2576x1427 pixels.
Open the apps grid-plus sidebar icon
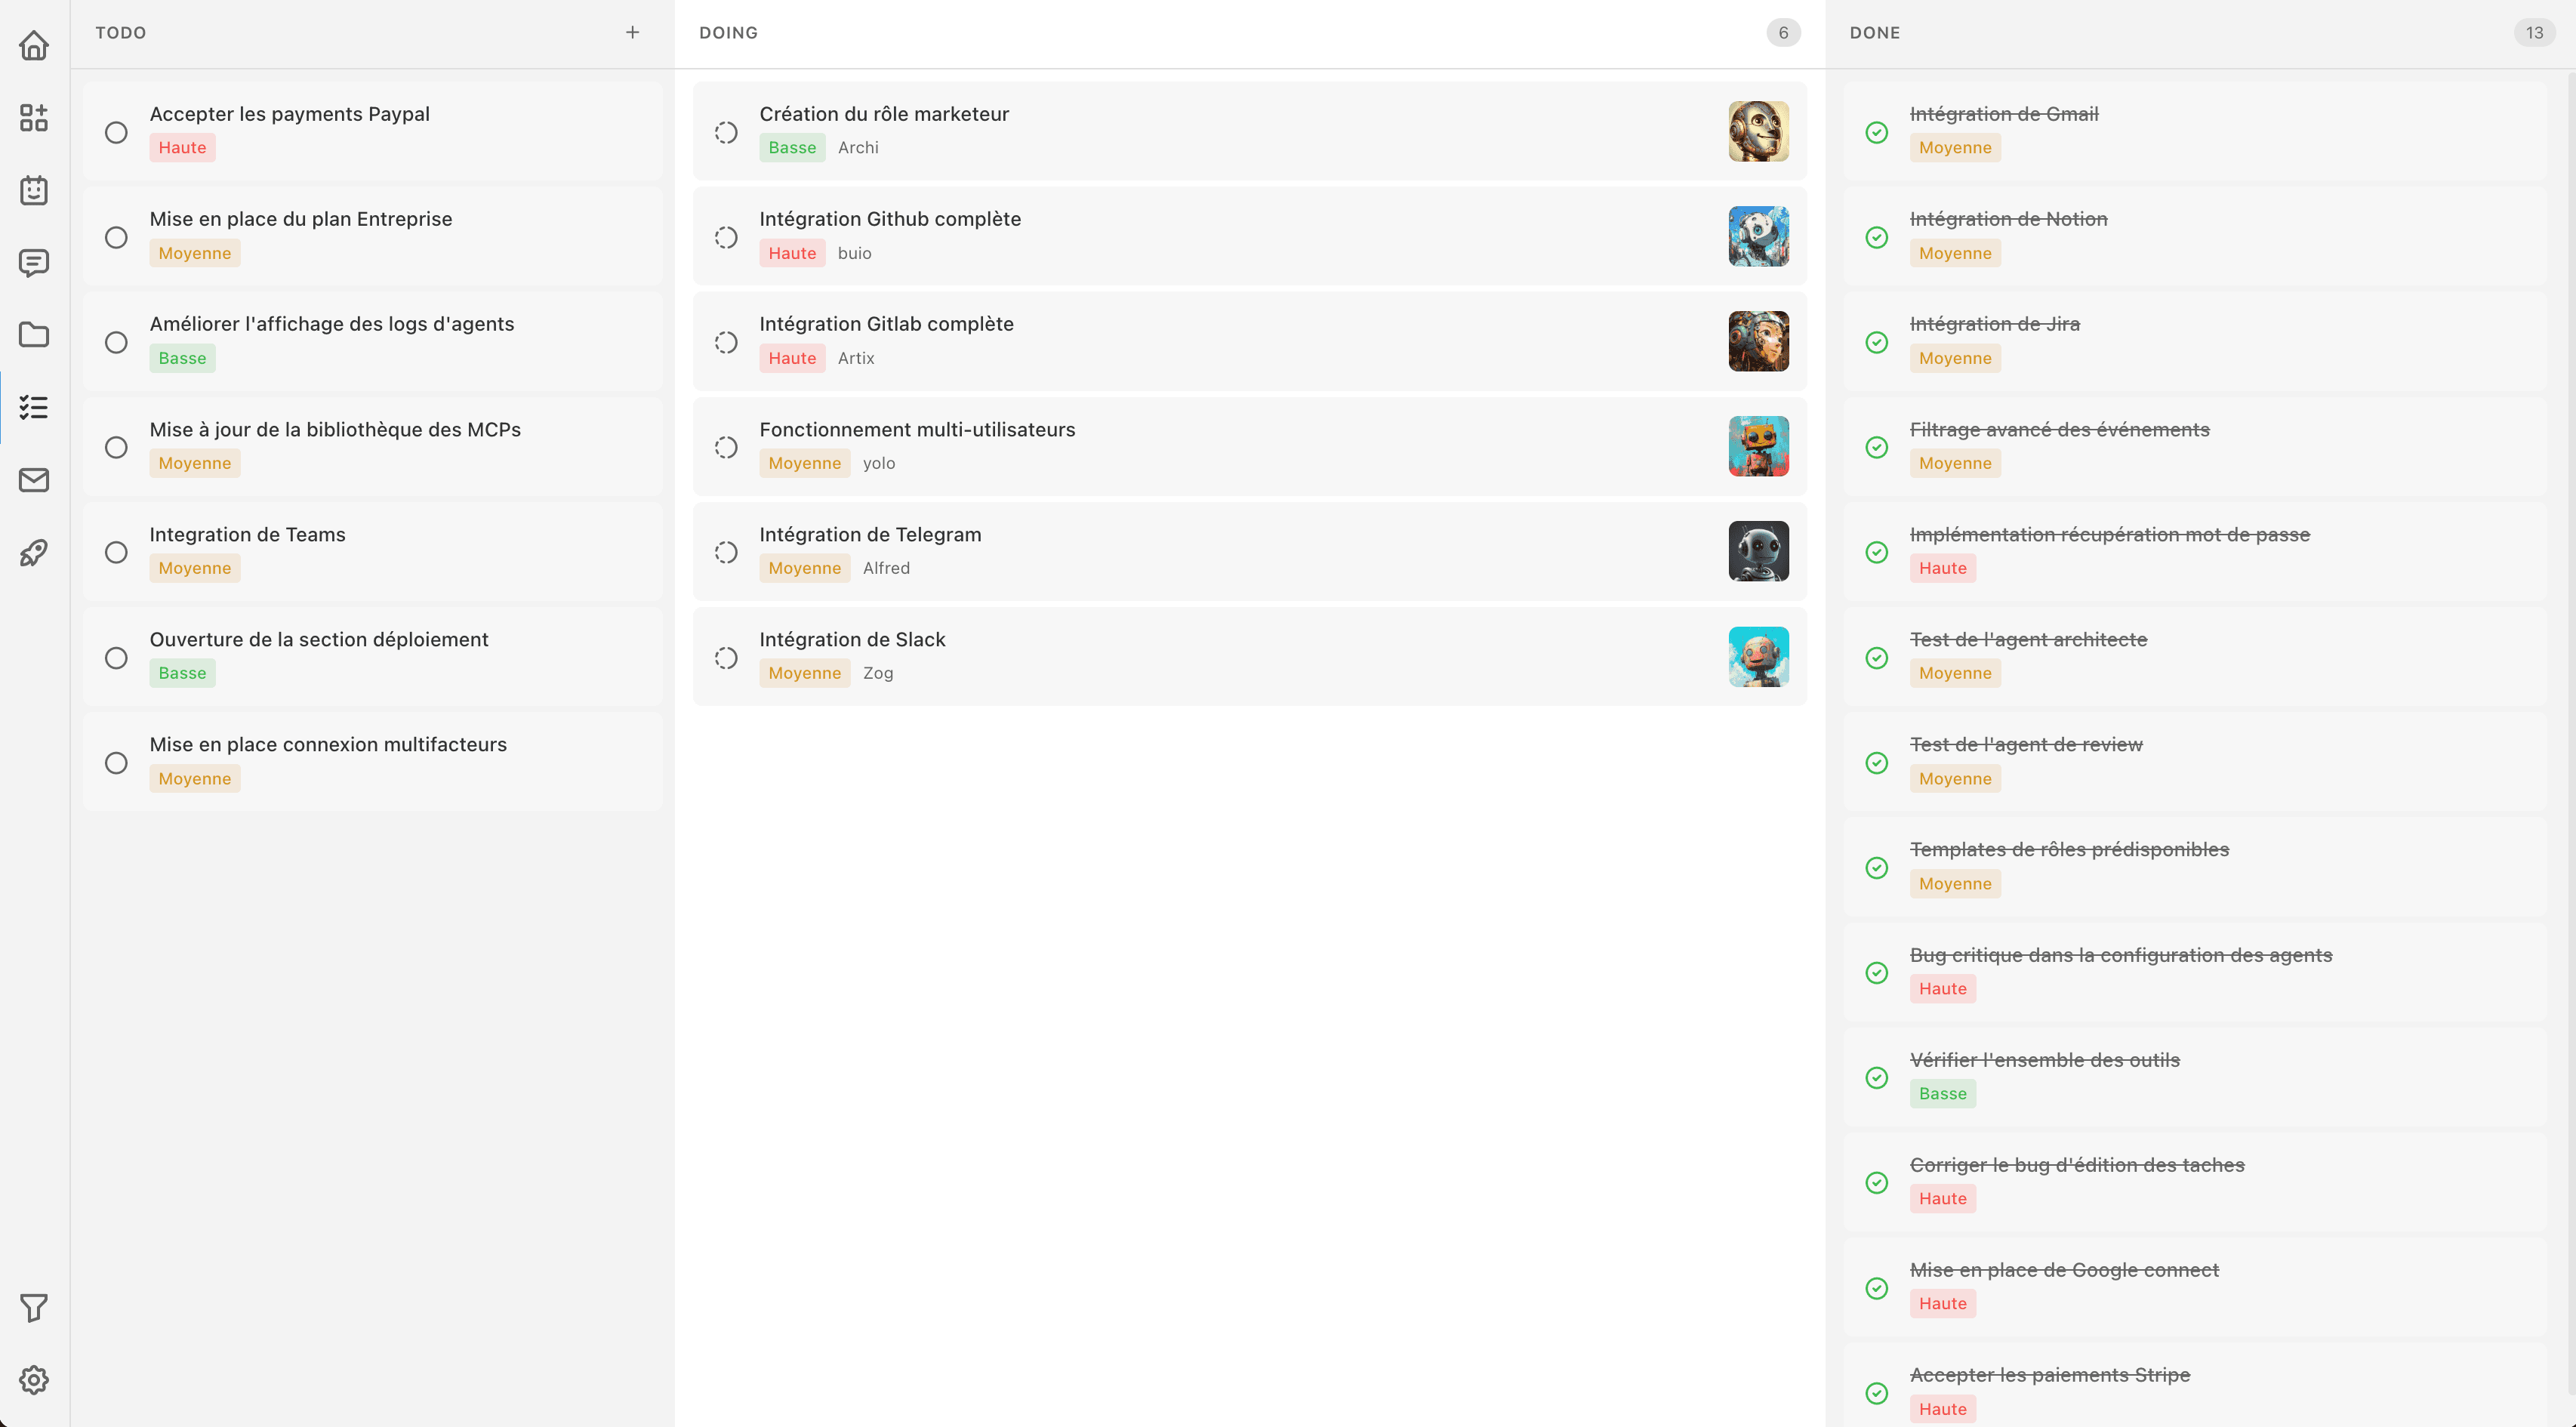(x=34, y=118)
